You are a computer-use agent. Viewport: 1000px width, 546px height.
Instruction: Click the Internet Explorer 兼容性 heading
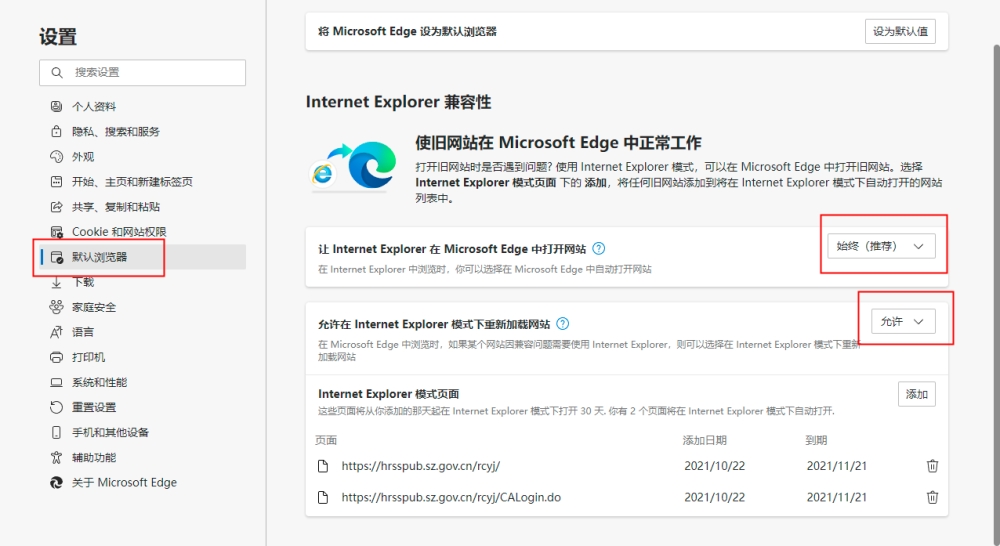pos(399,102)
